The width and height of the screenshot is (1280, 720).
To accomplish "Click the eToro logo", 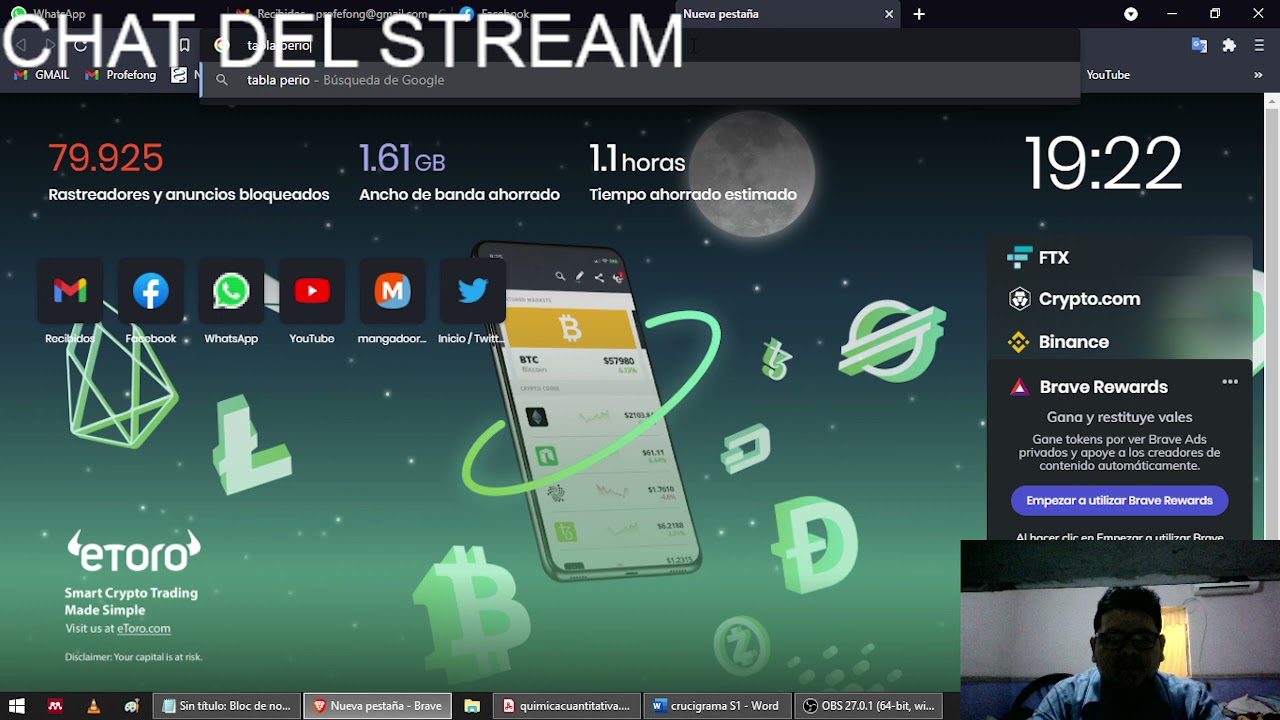I will coord(134,550).
